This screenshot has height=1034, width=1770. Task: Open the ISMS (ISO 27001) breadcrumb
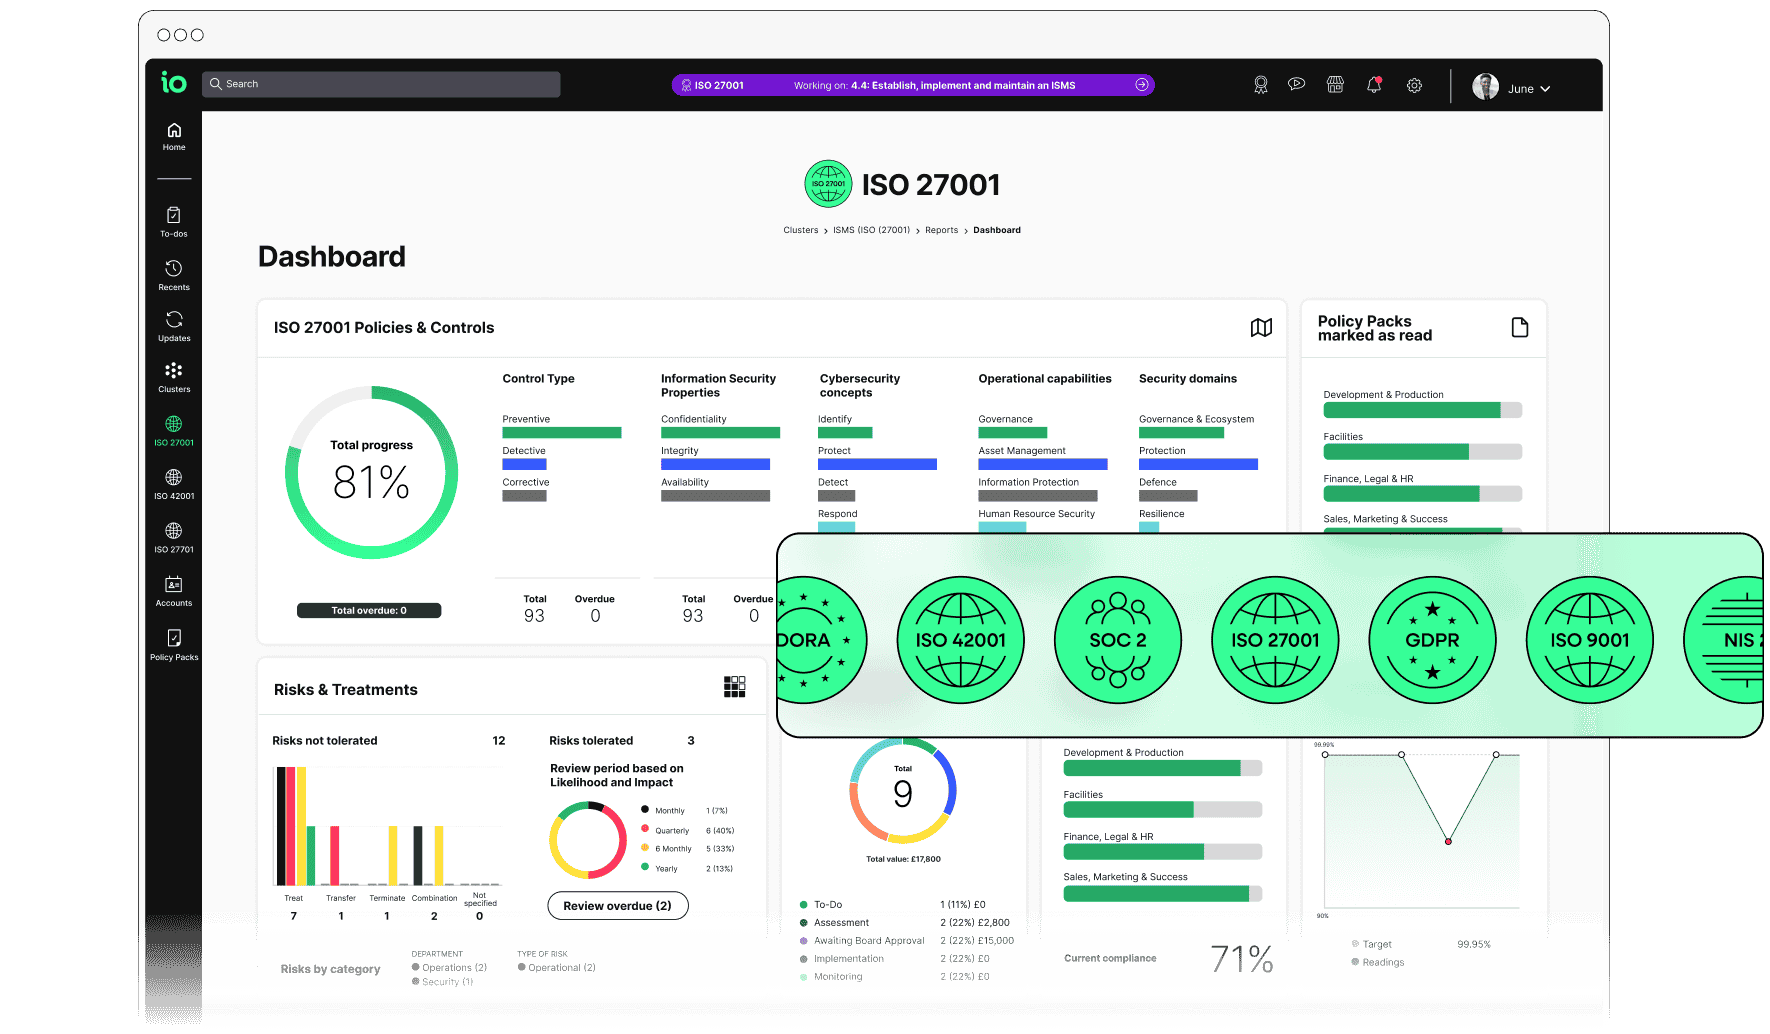click(x=871, y=230)
